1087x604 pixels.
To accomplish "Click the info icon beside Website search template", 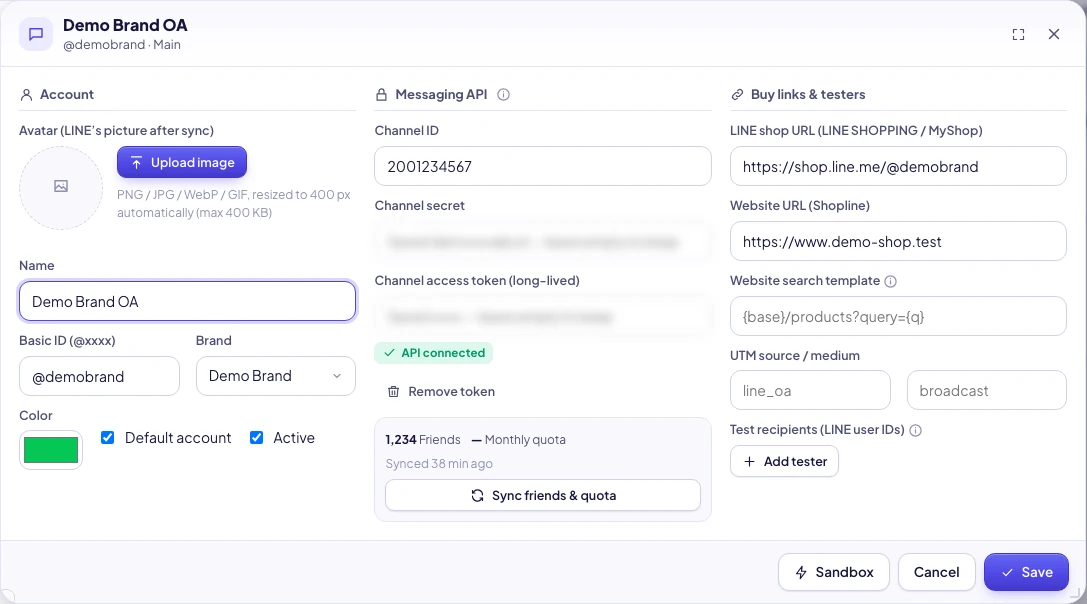I will tap(891, 281).
